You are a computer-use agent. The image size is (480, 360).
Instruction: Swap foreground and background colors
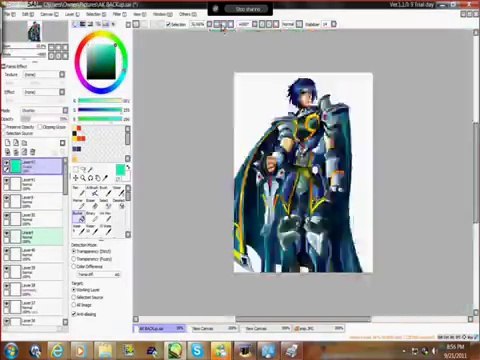pos(128,167)
